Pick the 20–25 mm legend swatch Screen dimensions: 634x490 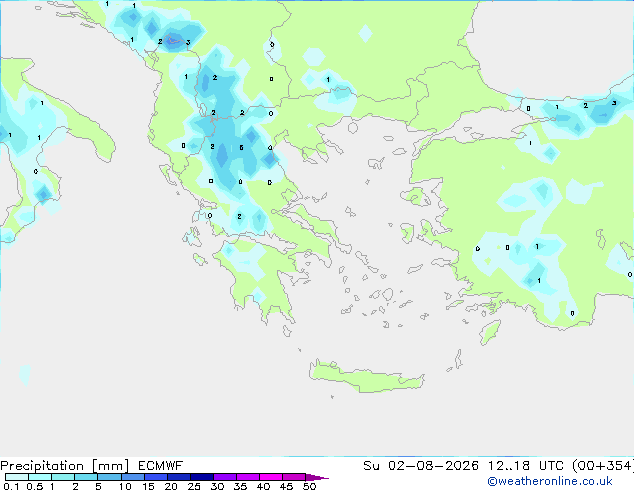(x=178, y=477)
